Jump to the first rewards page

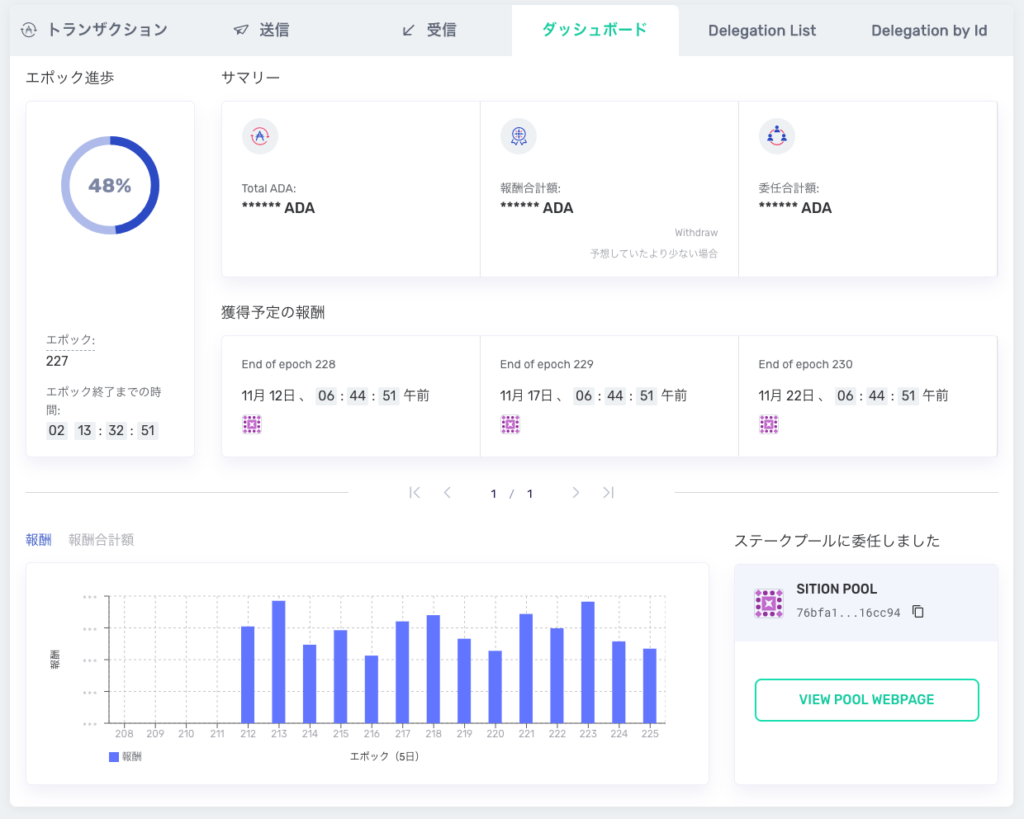tap(415, 493)
